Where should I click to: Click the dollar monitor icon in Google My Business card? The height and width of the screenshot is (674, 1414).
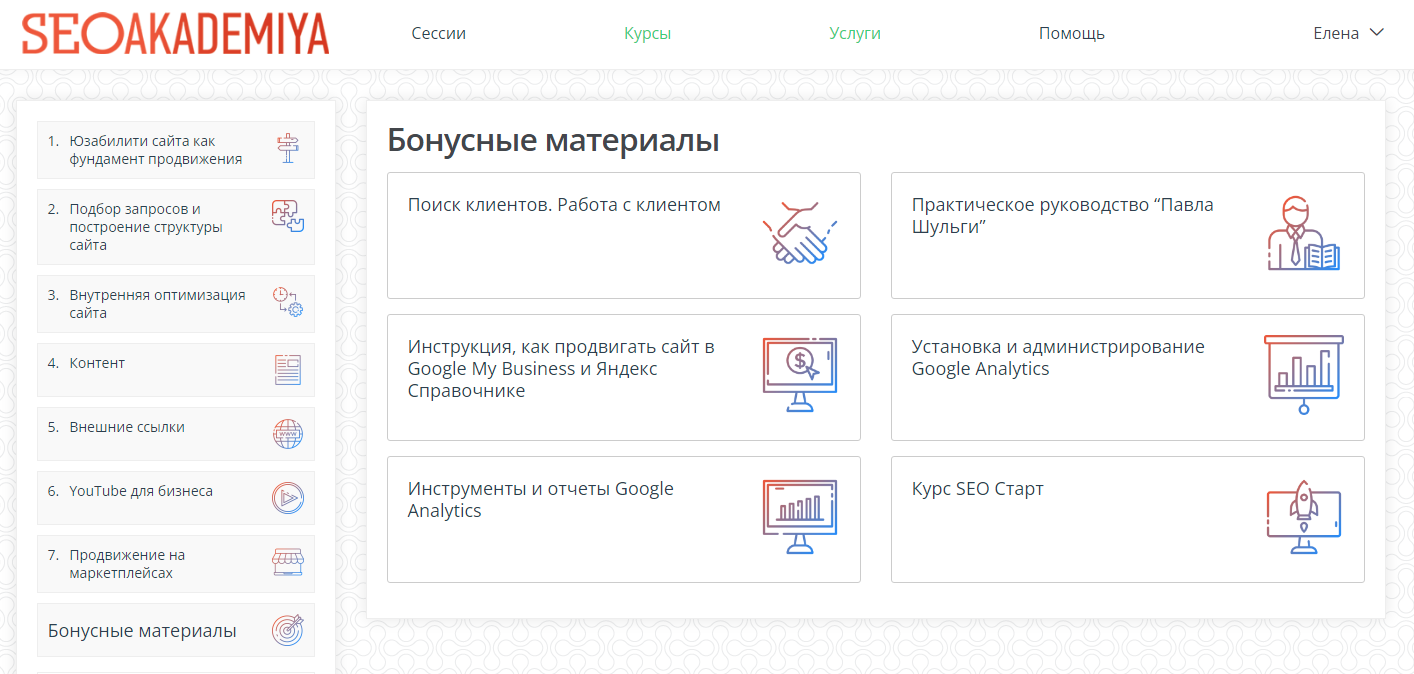click(800, 375)
